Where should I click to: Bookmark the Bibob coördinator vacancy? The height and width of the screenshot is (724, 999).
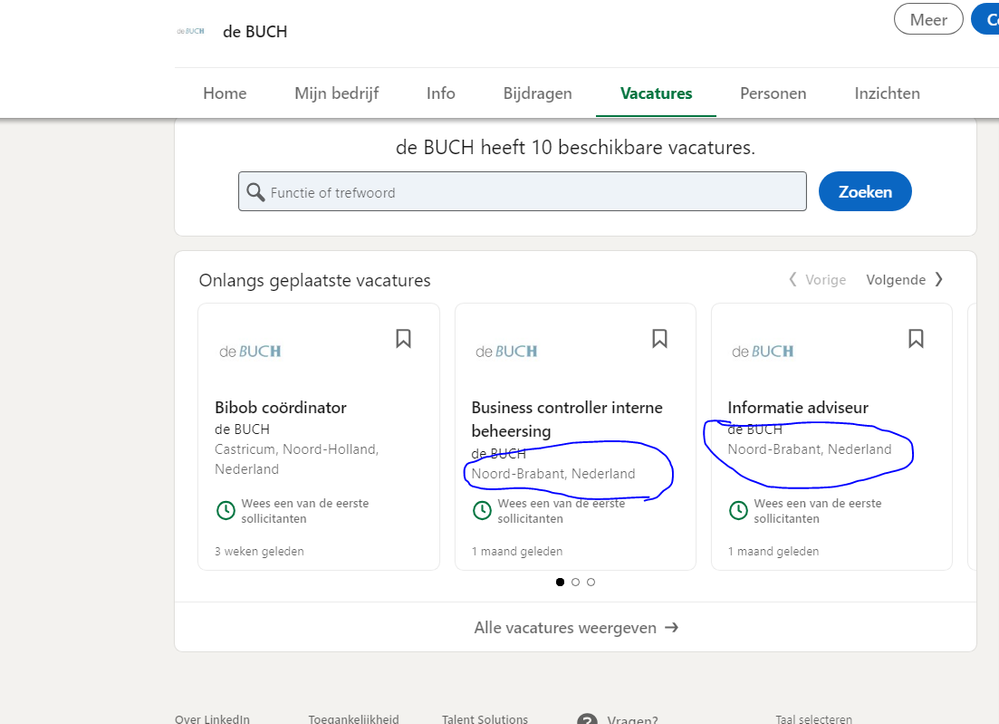403,339
